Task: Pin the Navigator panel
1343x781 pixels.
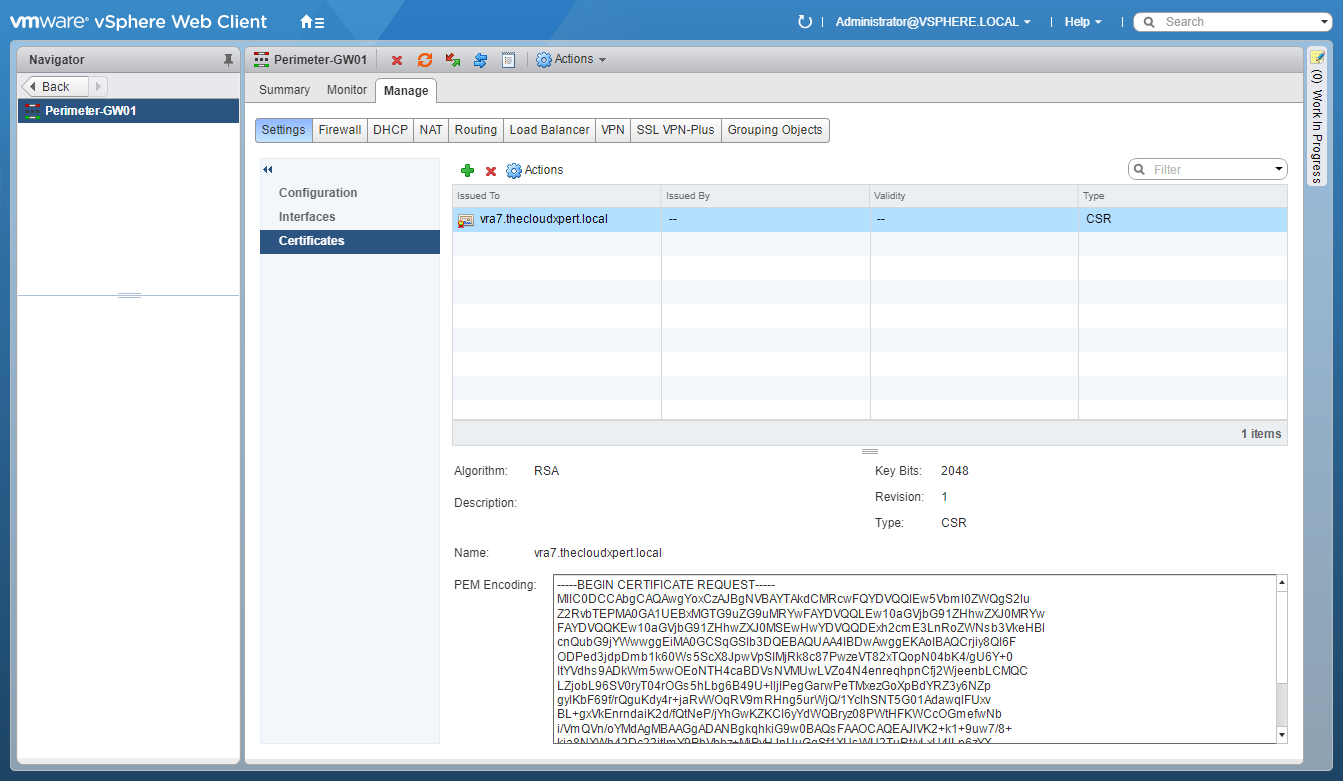Action: pyautogui.click(x=228, y=60)
